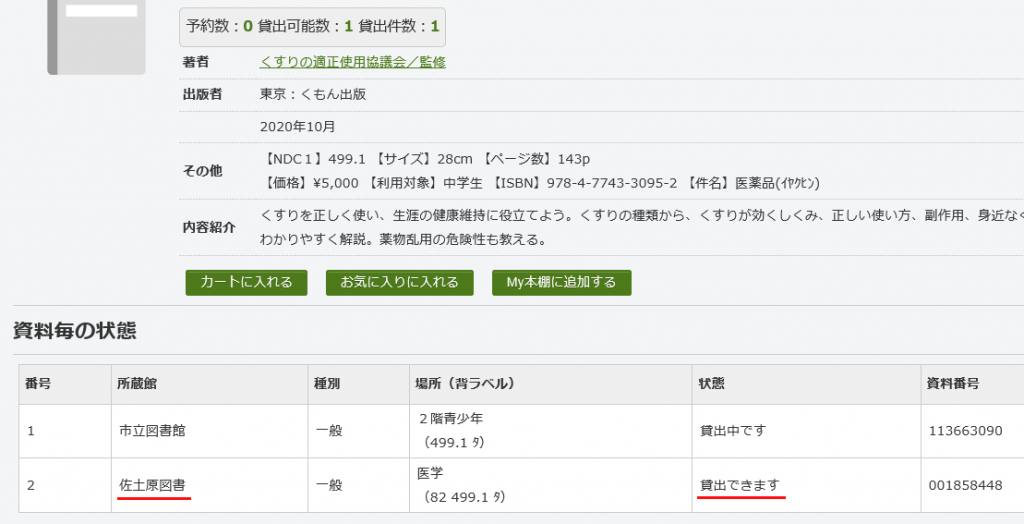Click the row number 2 cell
Image resolution: width=1024 pixels, height=524 pixels.
tap(65, 485)
